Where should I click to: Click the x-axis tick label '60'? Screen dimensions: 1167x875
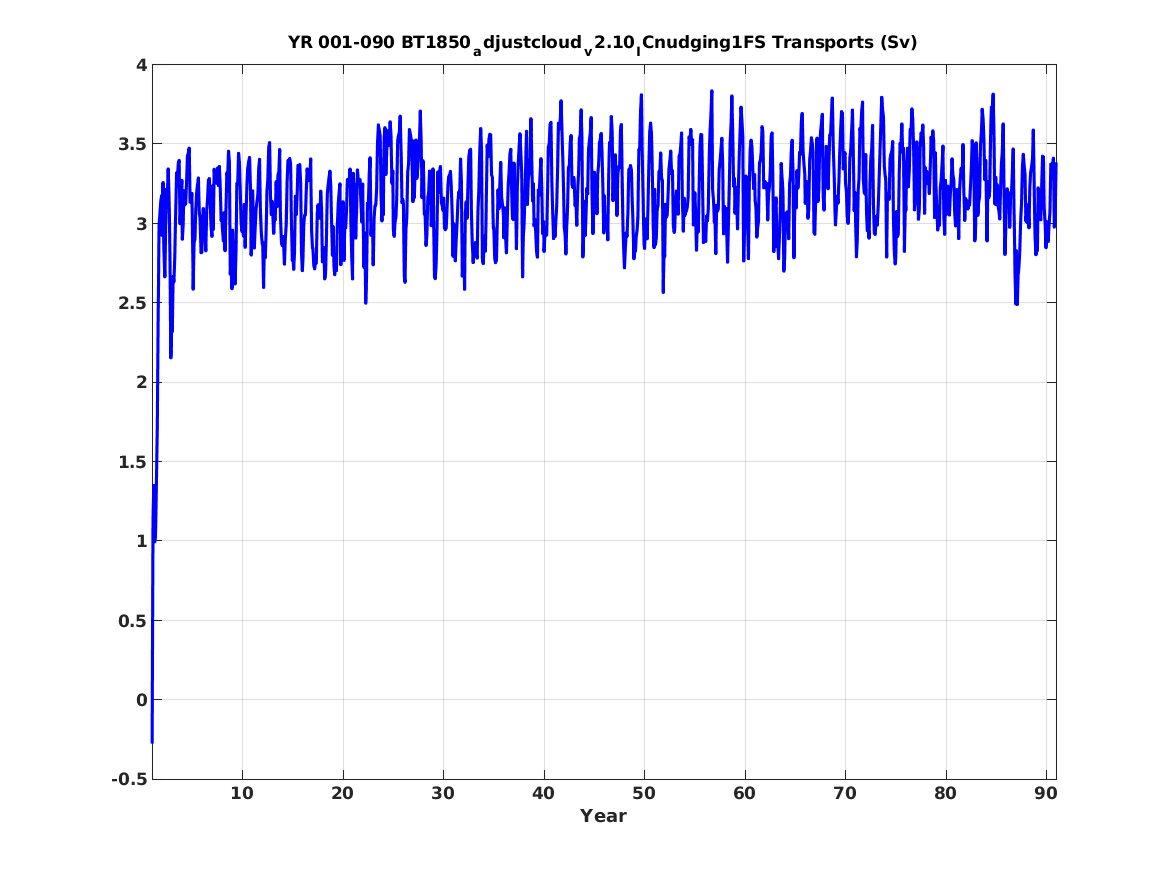pos(744,794)
